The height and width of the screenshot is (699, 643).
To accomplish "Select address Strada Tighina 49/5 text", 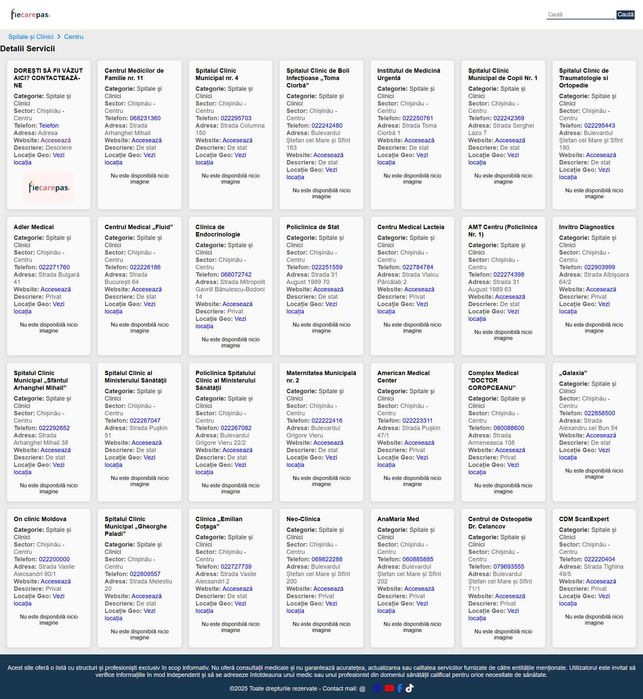I will point(591,571).
